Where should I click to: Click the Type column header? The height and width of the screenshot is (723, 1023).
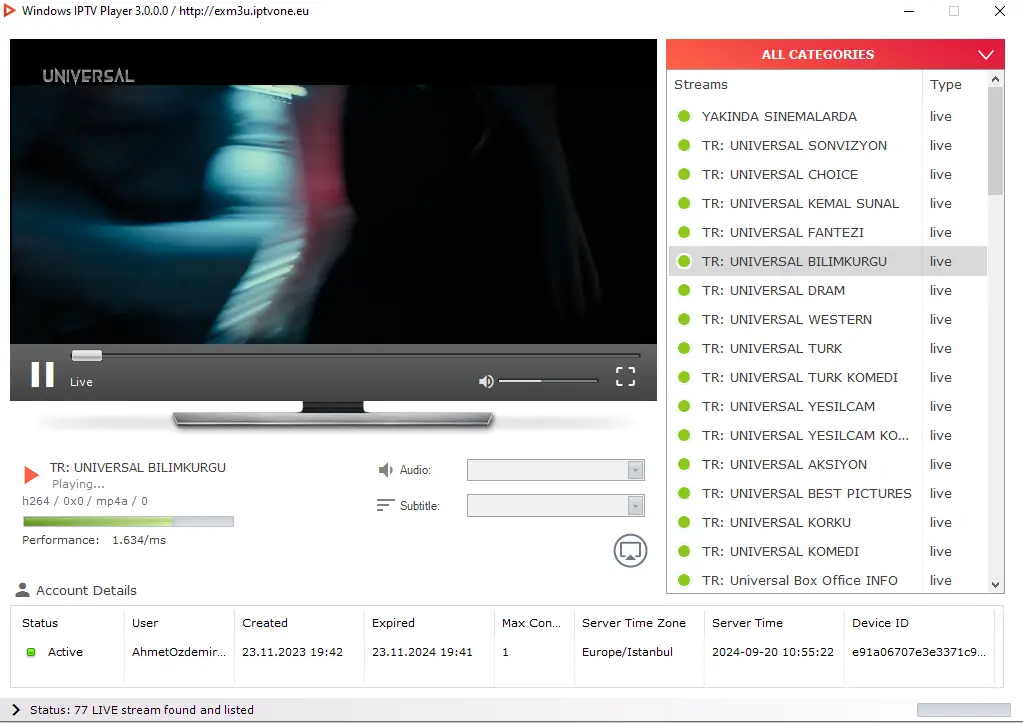954,85
